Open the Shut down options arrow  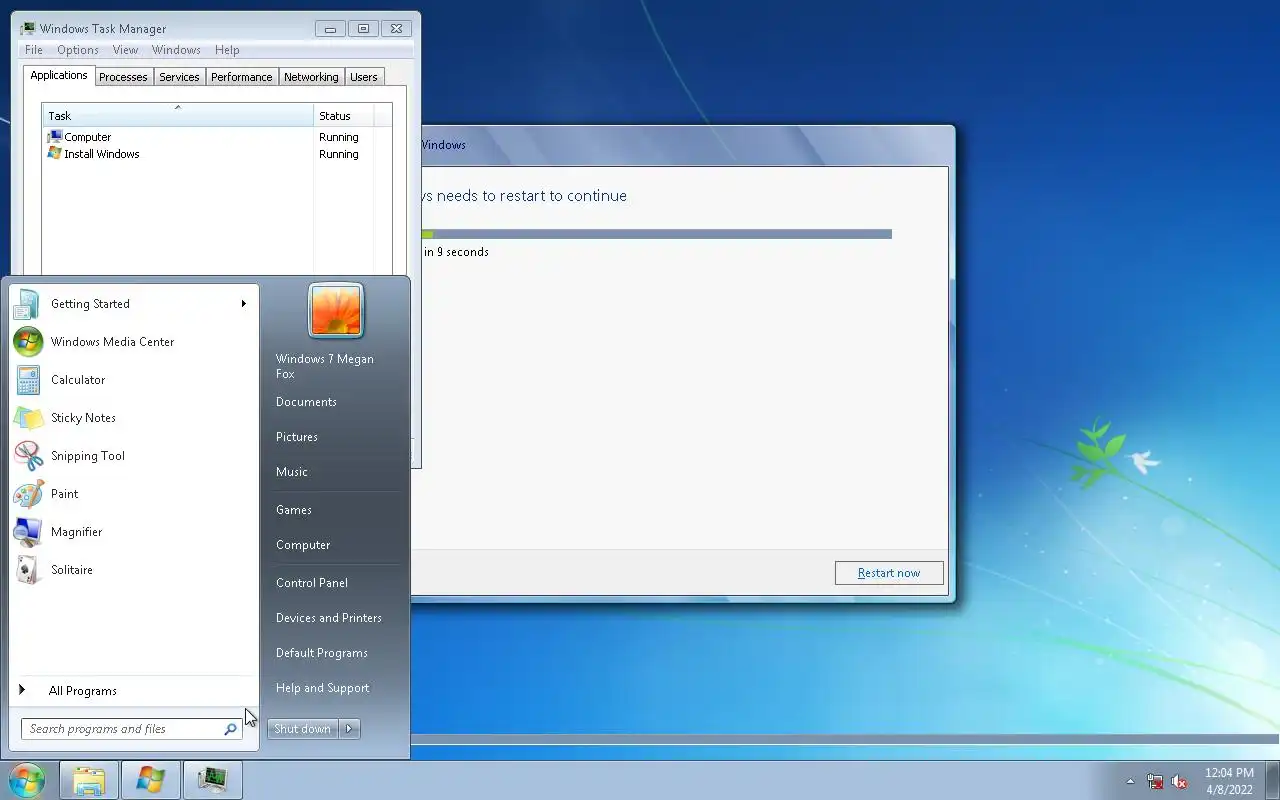pyautogui.click(x=349, y=729)
